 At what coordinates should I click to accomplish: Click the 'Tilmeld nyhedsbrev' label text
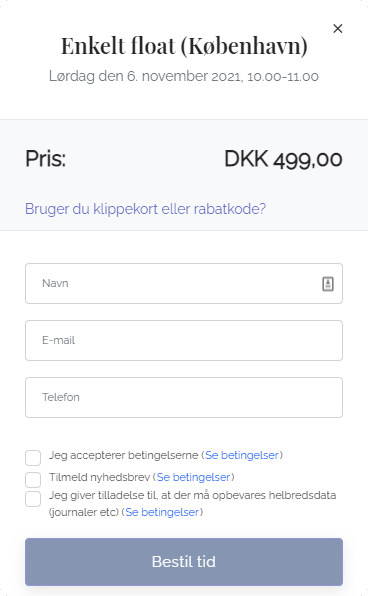(x=99, y=477)
